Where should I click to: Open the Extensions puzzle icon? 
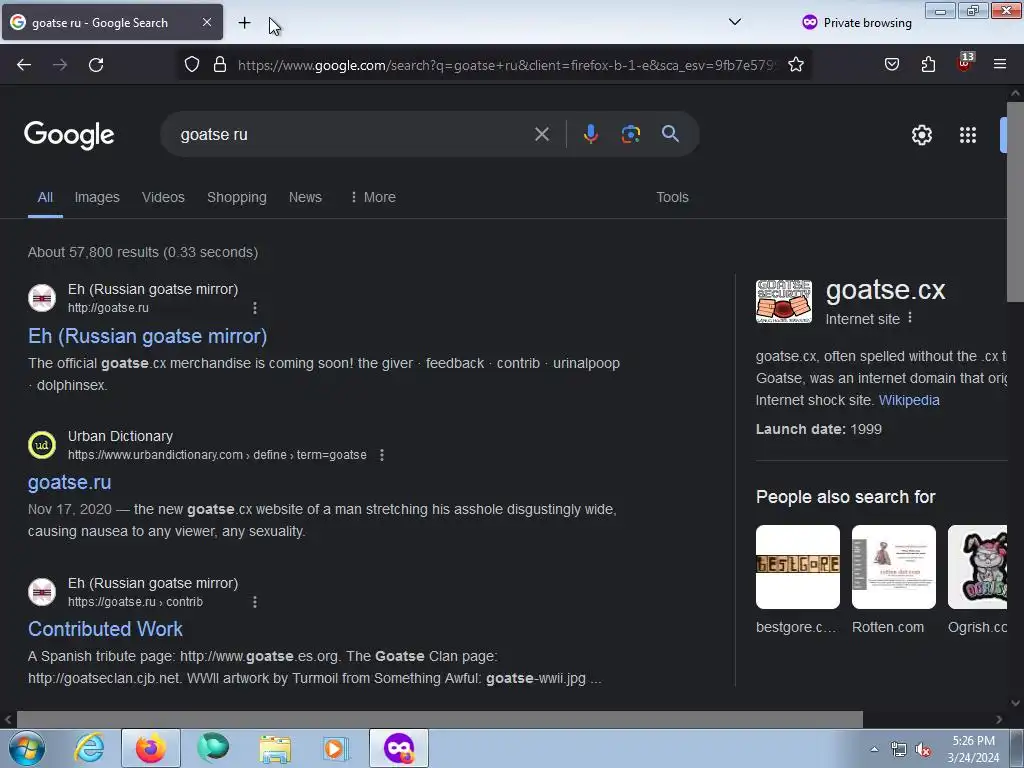[x=928, y=65]
